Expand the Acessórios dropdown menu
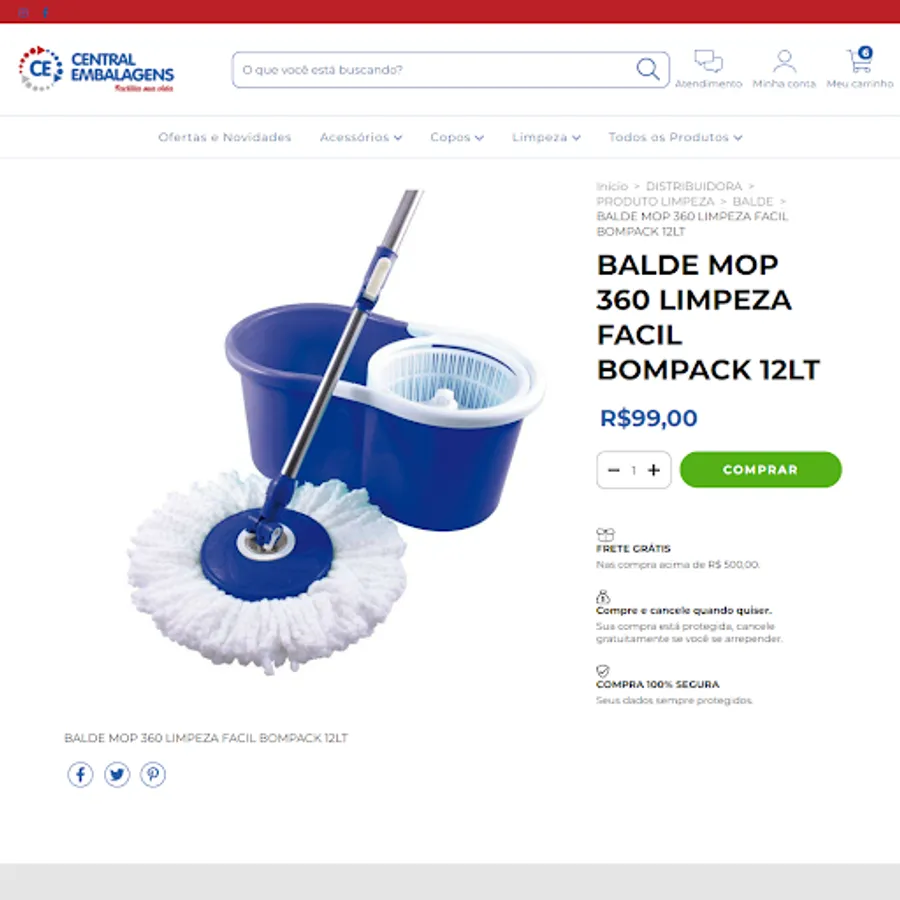This screenshot has height=900, width=900. (x=361, y=137)
